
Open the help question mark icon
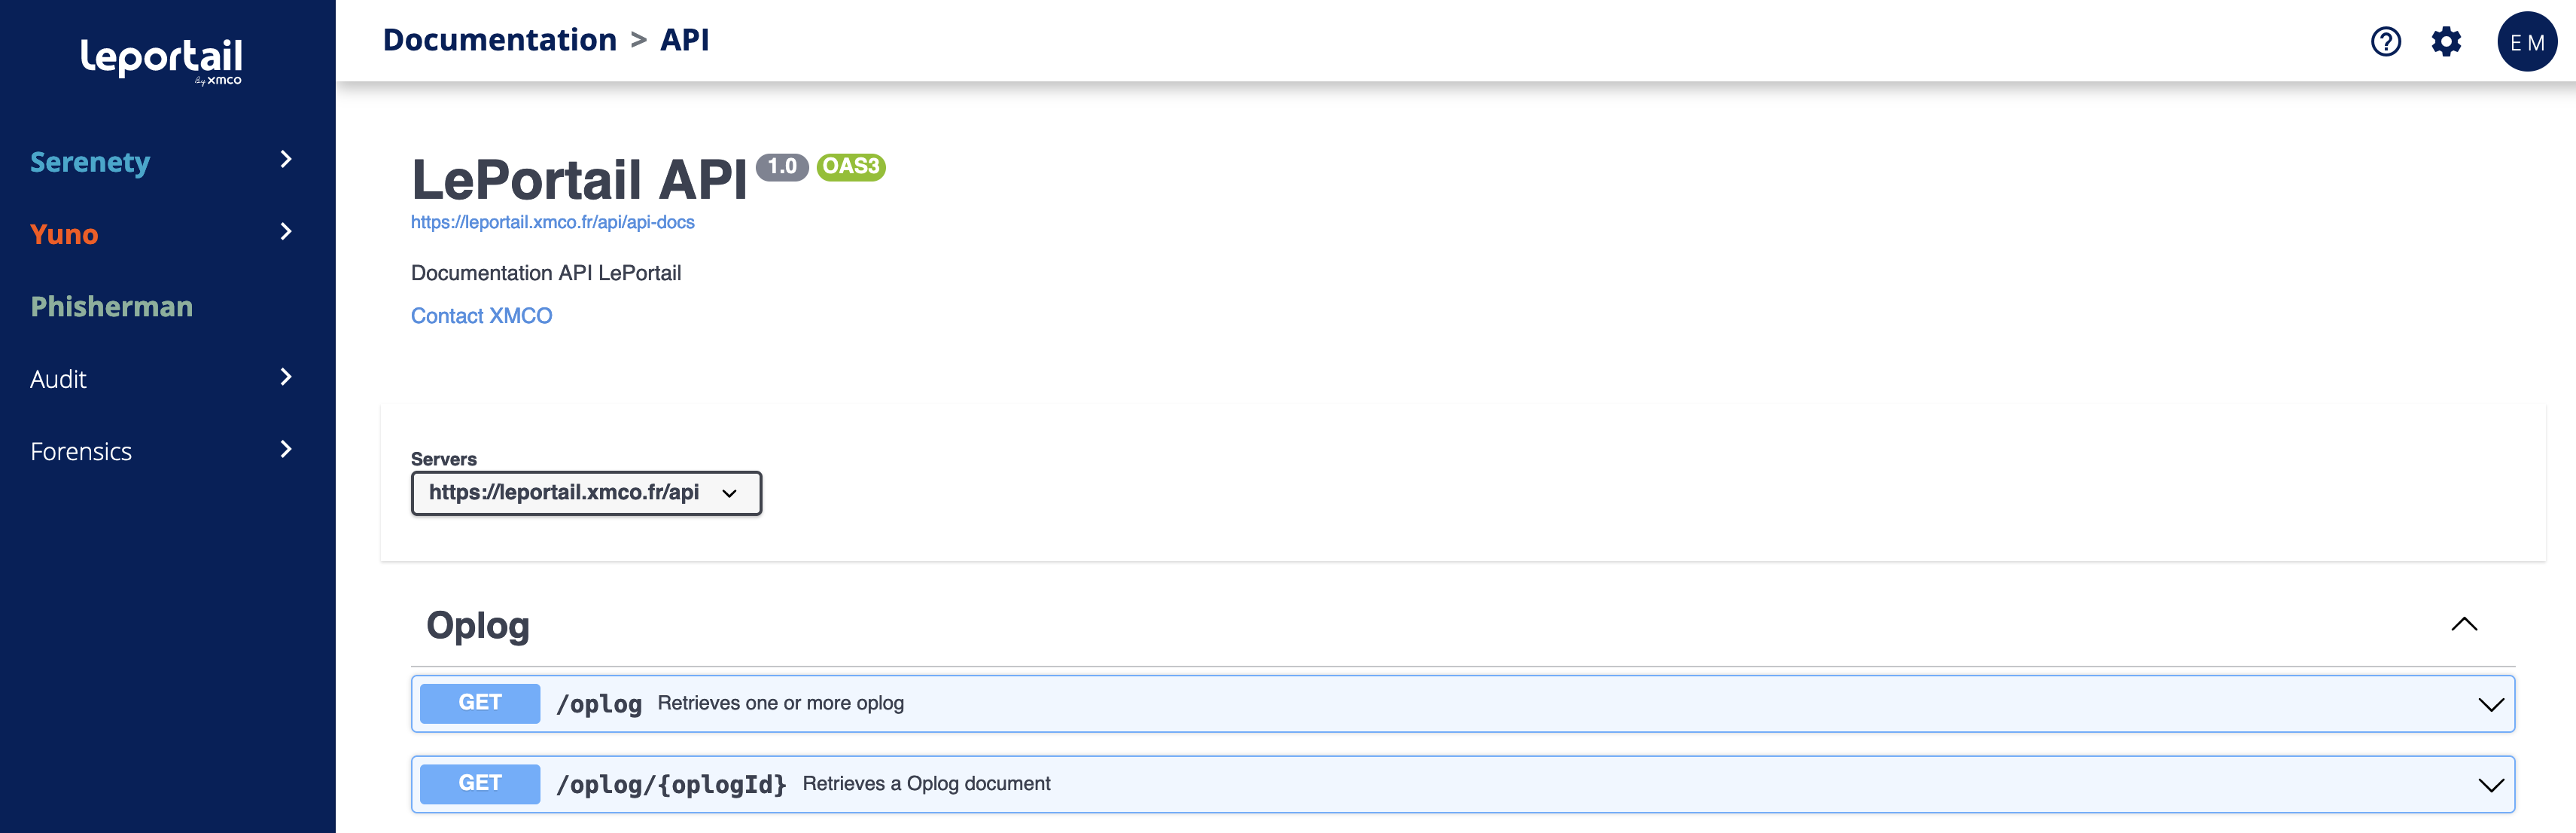tap(2385, 42)
